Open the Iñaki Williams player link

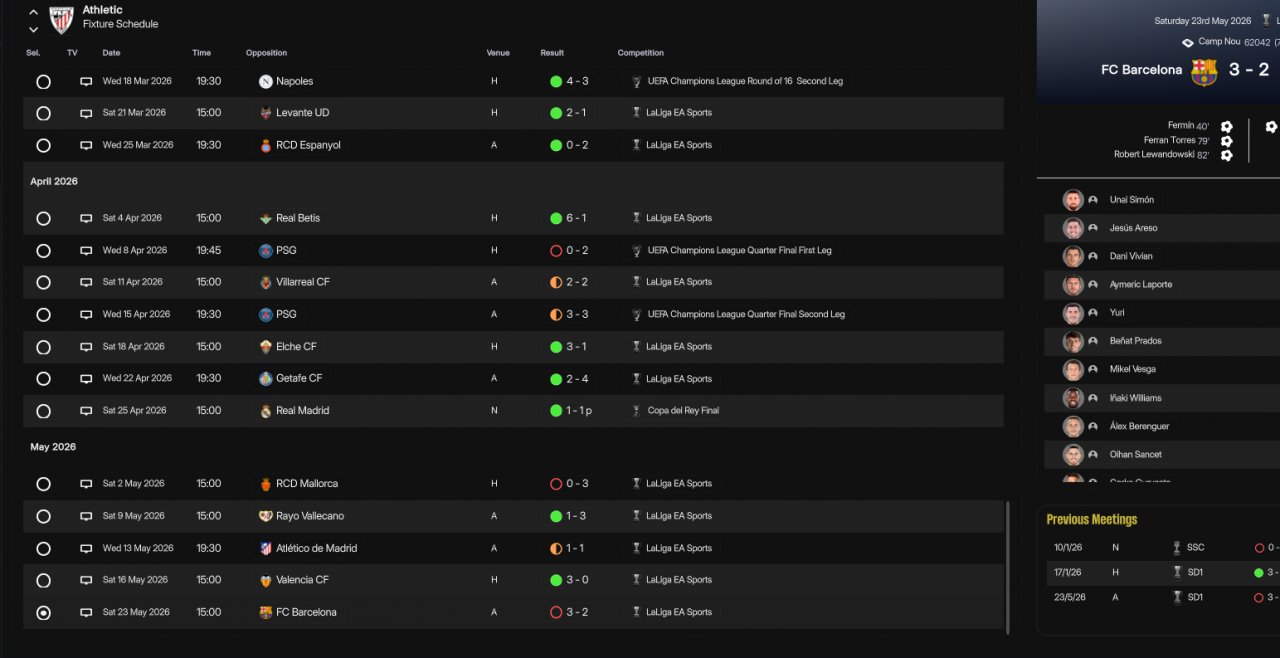(1135, 398)
